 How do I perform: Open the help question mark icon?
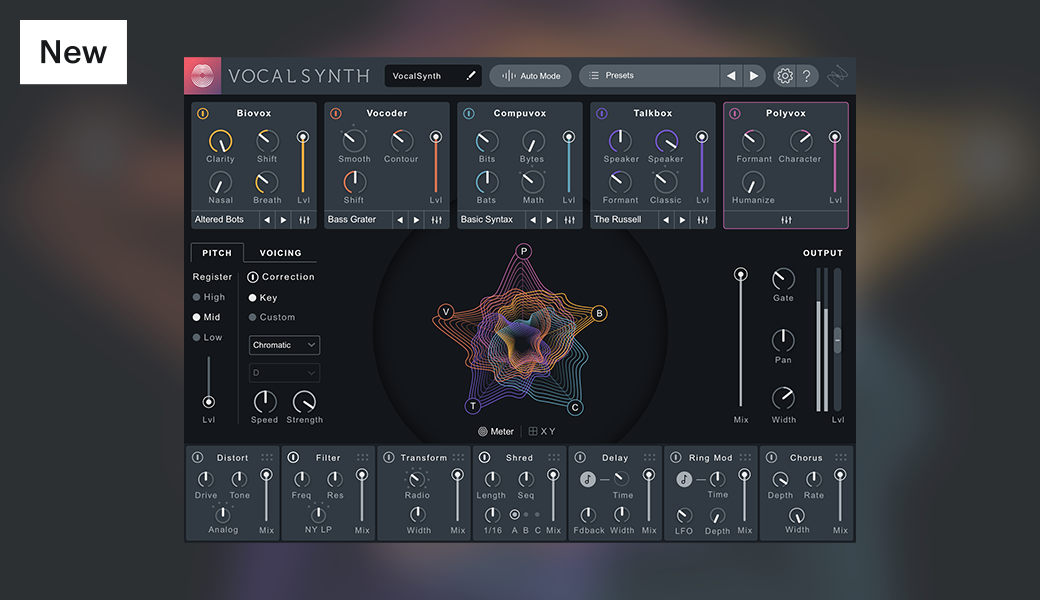click(x=807, y=76)
